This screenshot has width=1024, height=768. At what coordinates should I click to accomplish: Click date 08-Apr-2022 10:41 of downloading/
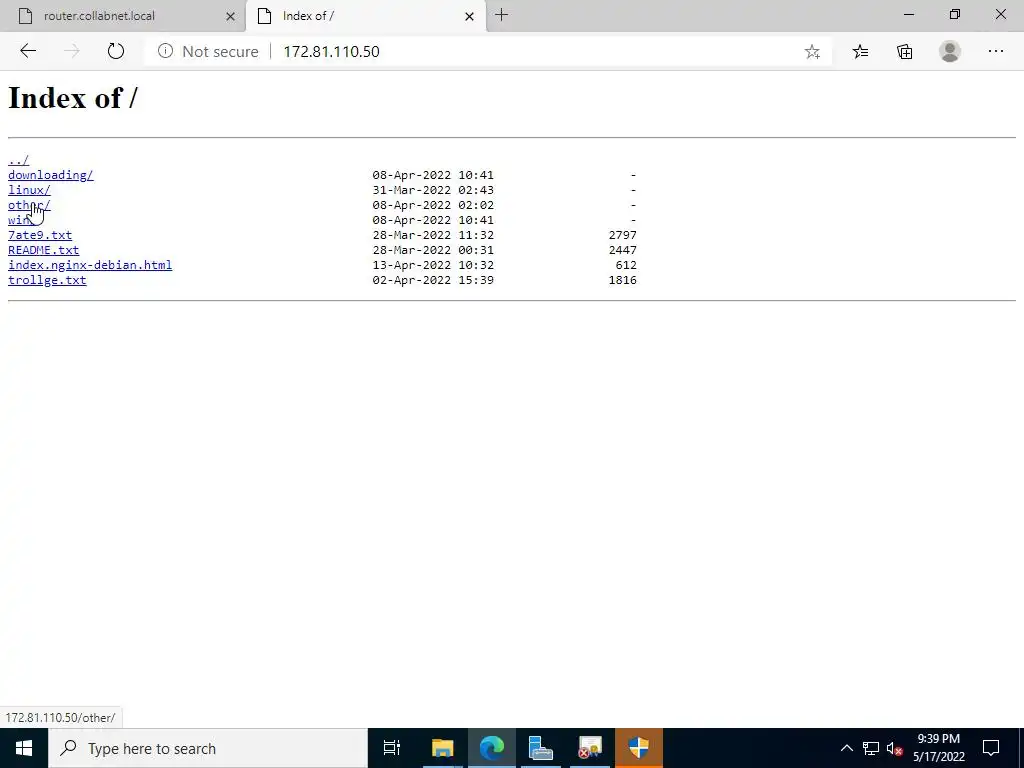point(433,175)
